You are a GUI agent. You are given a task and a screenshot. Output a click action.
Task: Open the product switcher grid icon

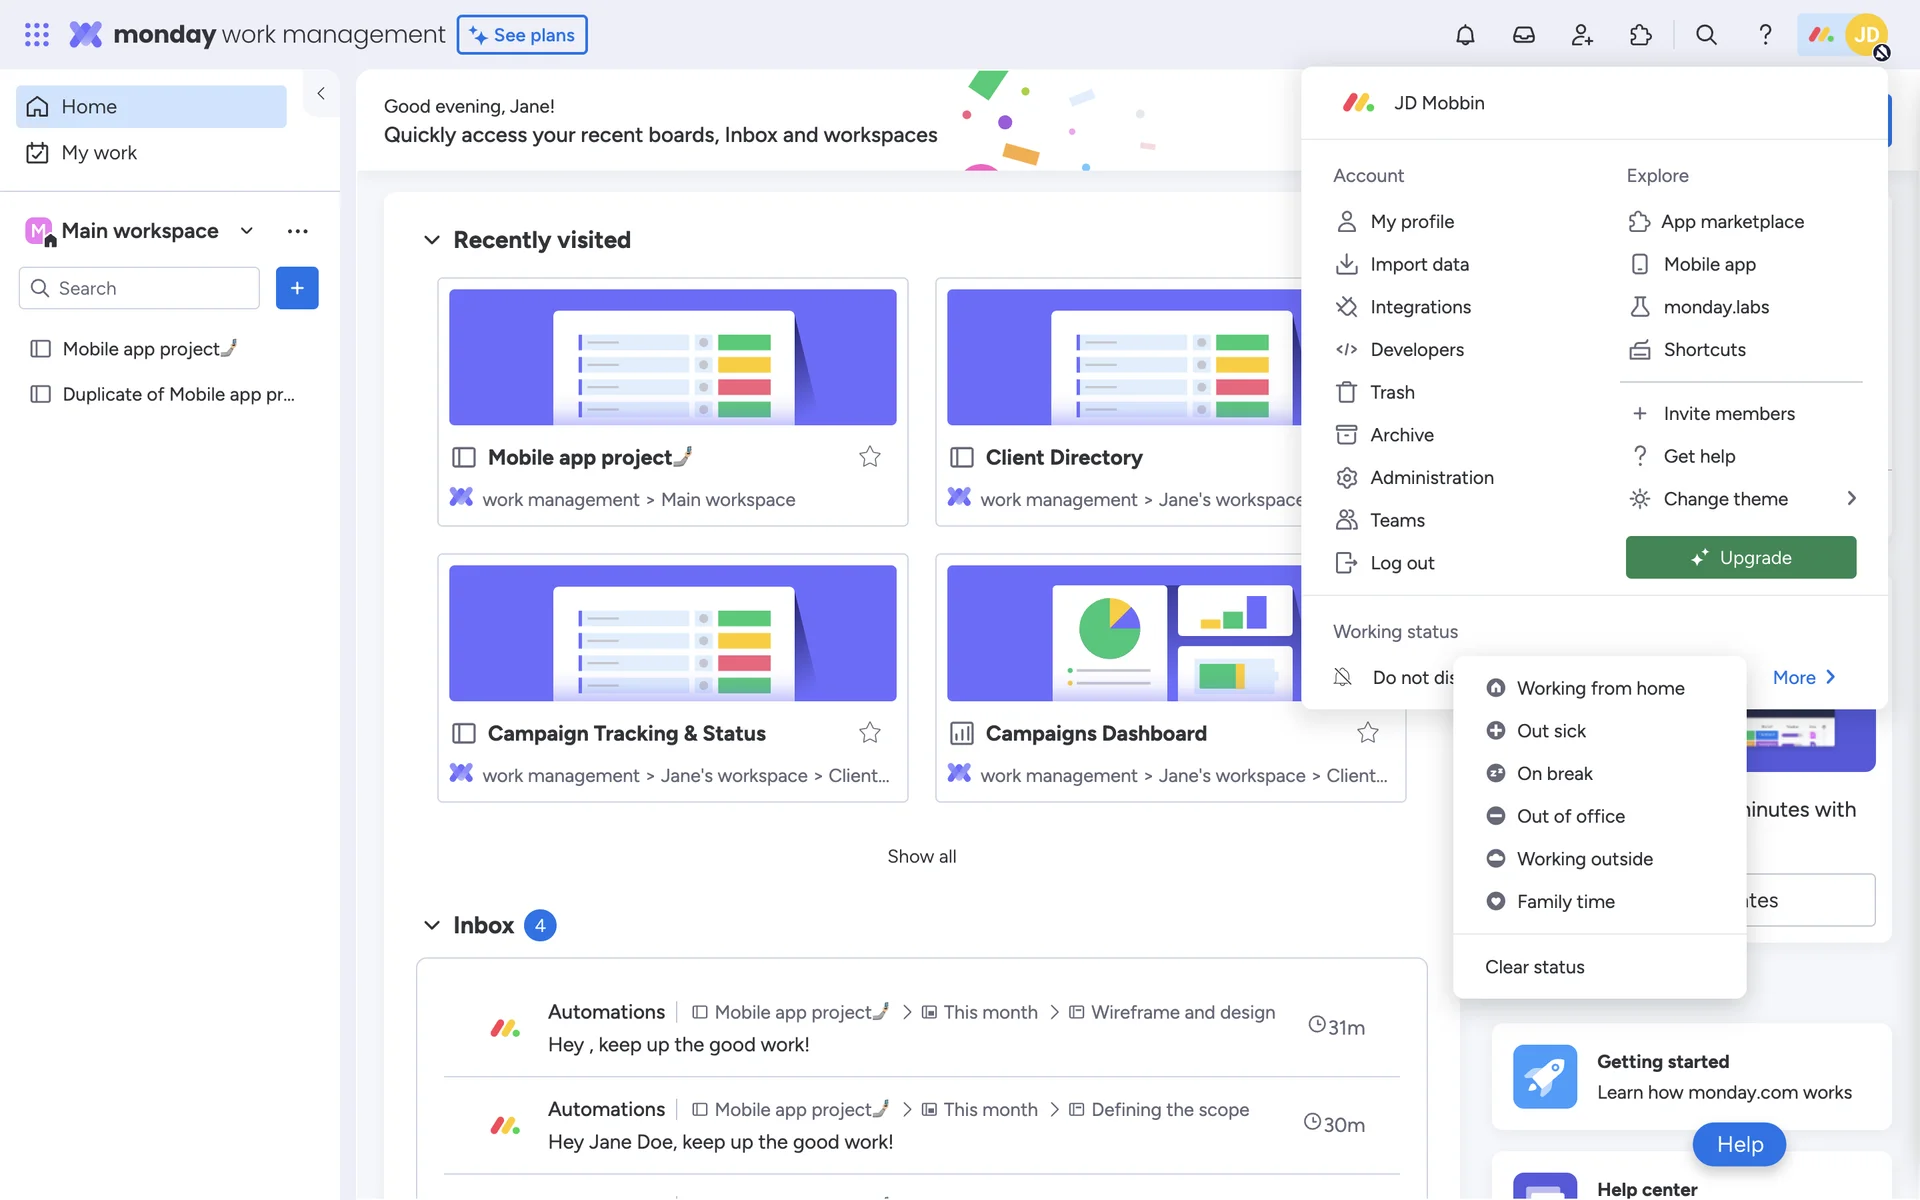click(x=37, y=35)
